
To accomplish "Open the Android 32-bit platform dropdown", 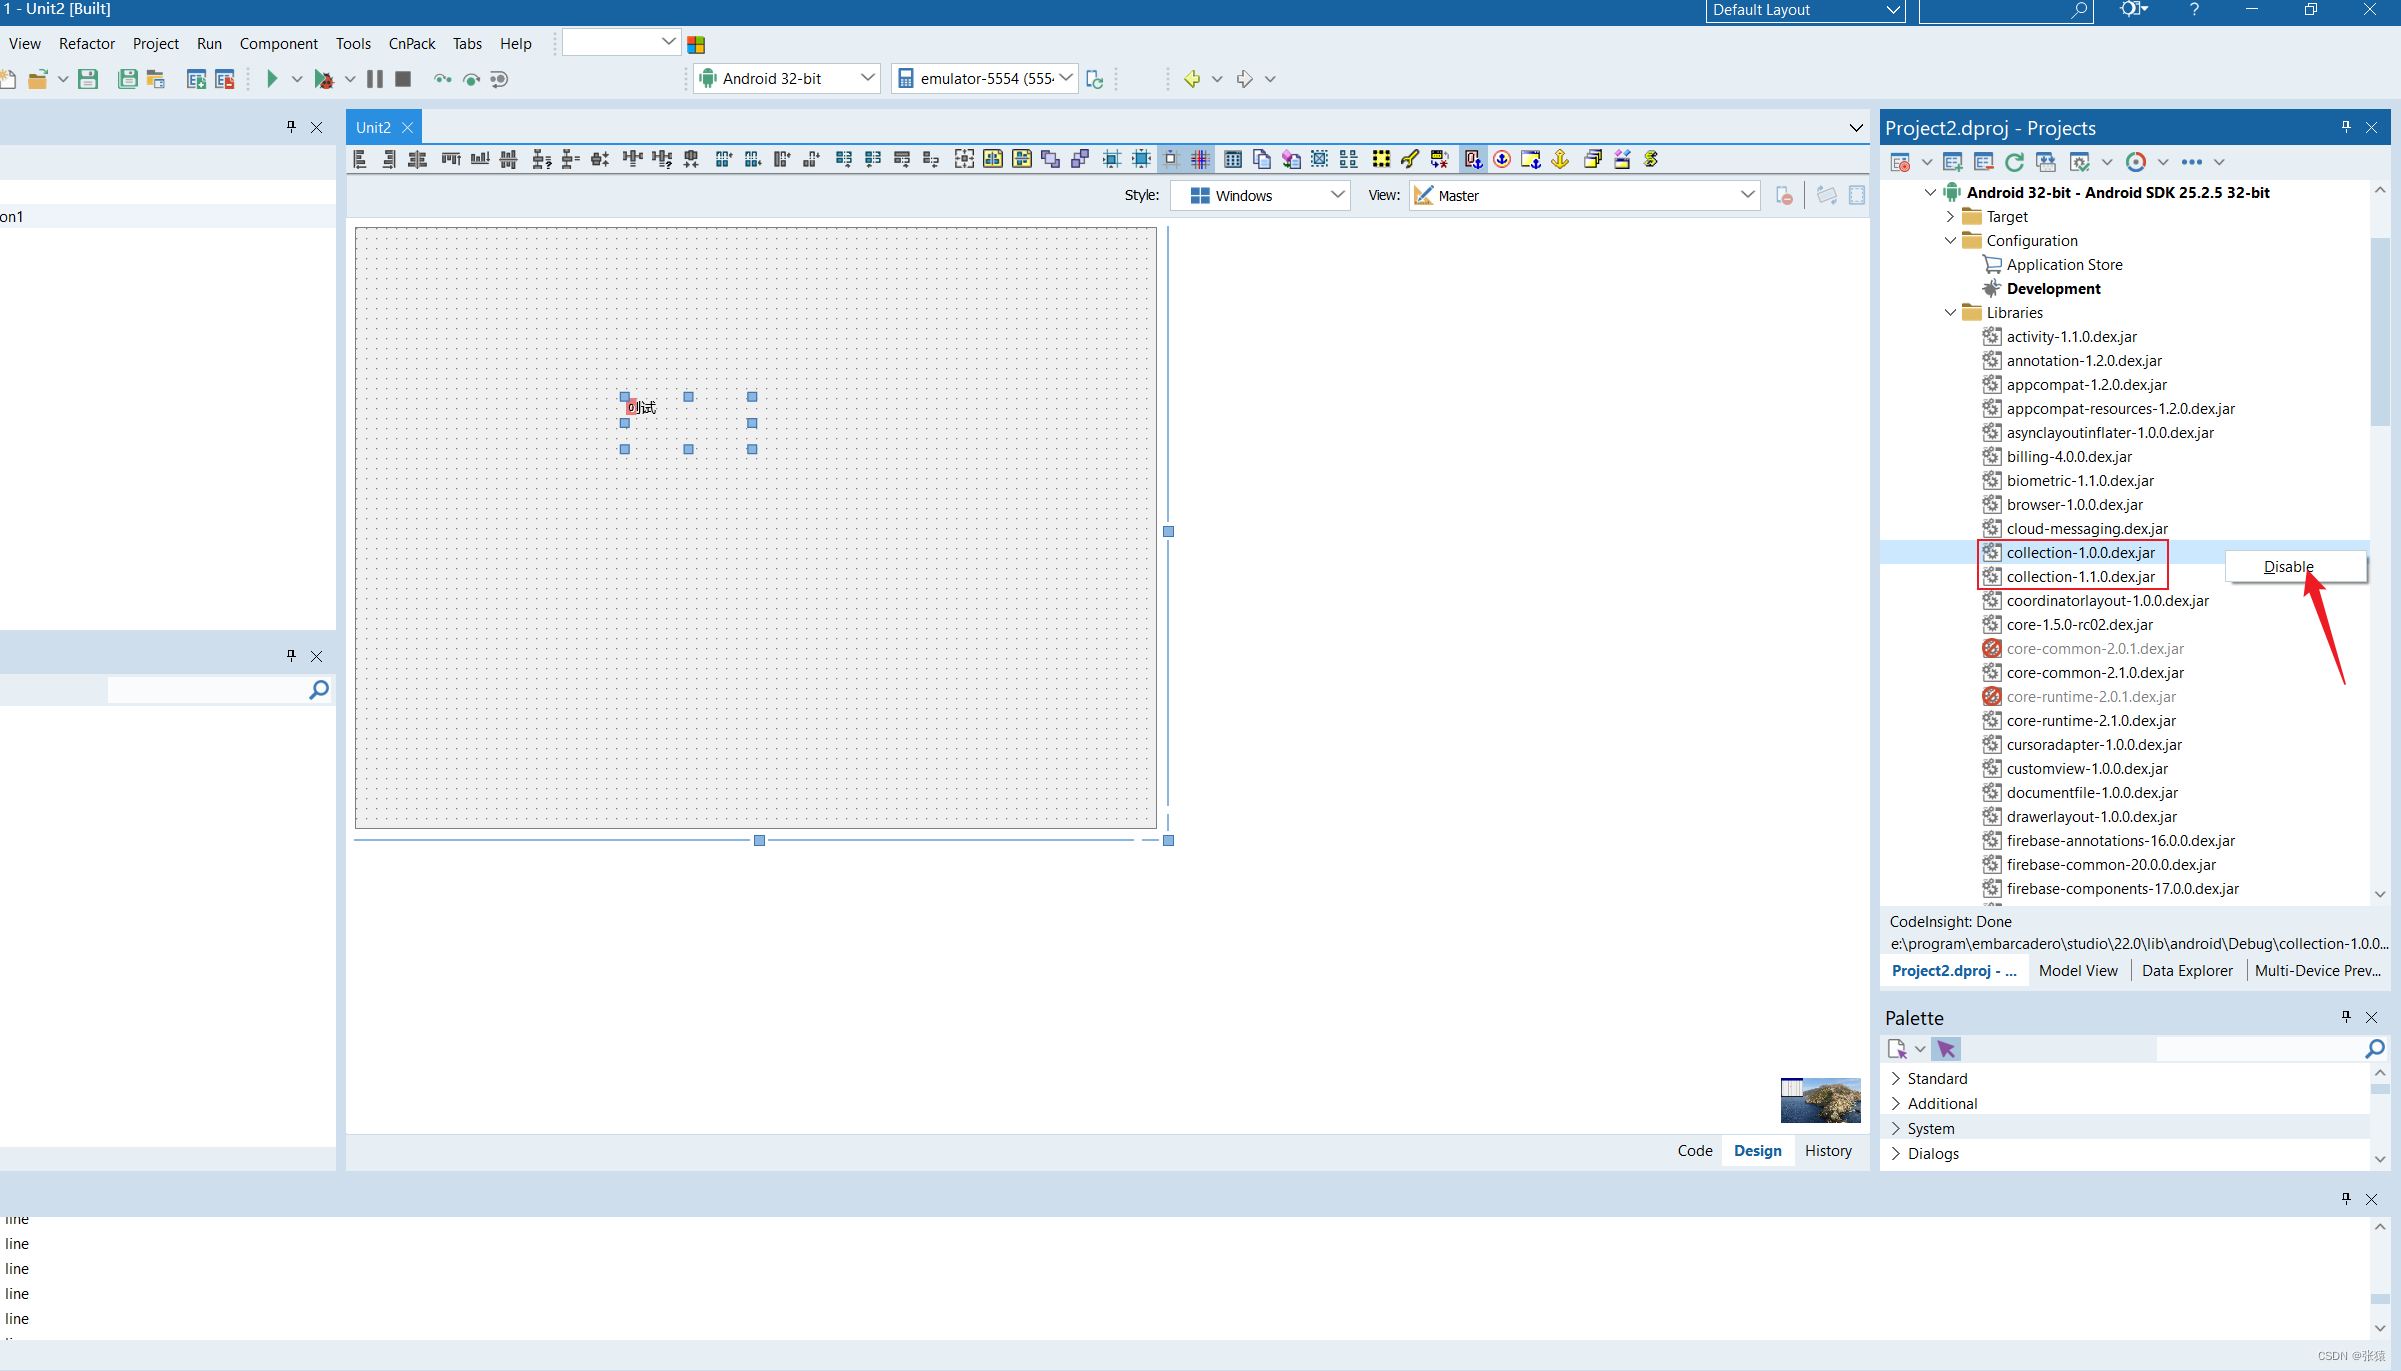I will coord(867,78).
